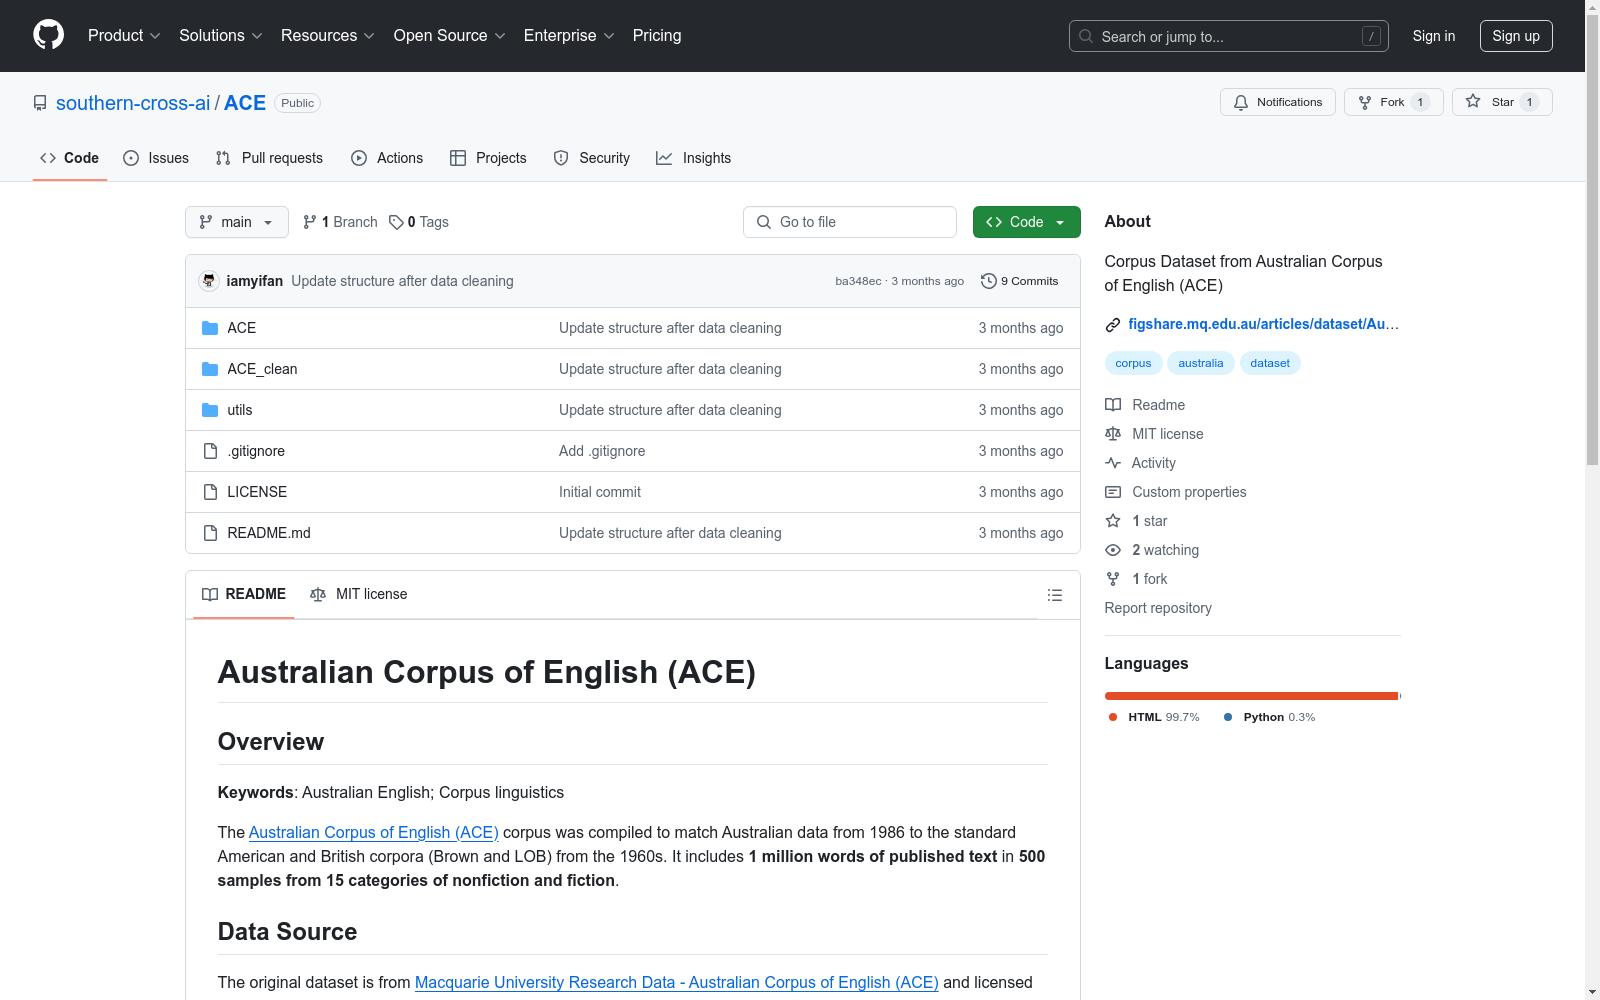Select the corpus topic tag
1600x1000 pixels.
coord(1133,363)
